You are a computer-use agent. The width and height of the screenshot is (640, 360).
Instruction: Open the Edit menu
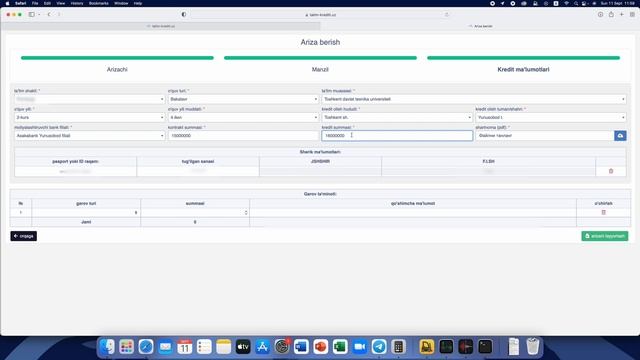(47, 3)
